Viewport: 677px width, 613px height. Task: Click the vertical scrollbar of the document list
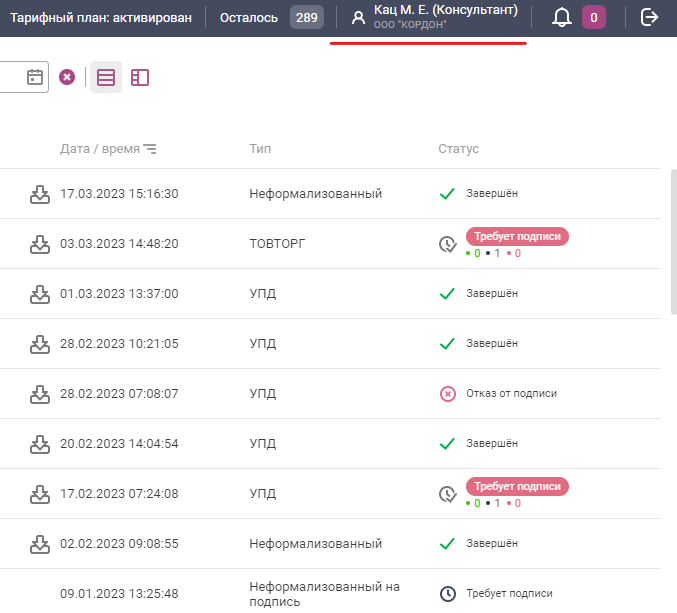pos(672,240)
